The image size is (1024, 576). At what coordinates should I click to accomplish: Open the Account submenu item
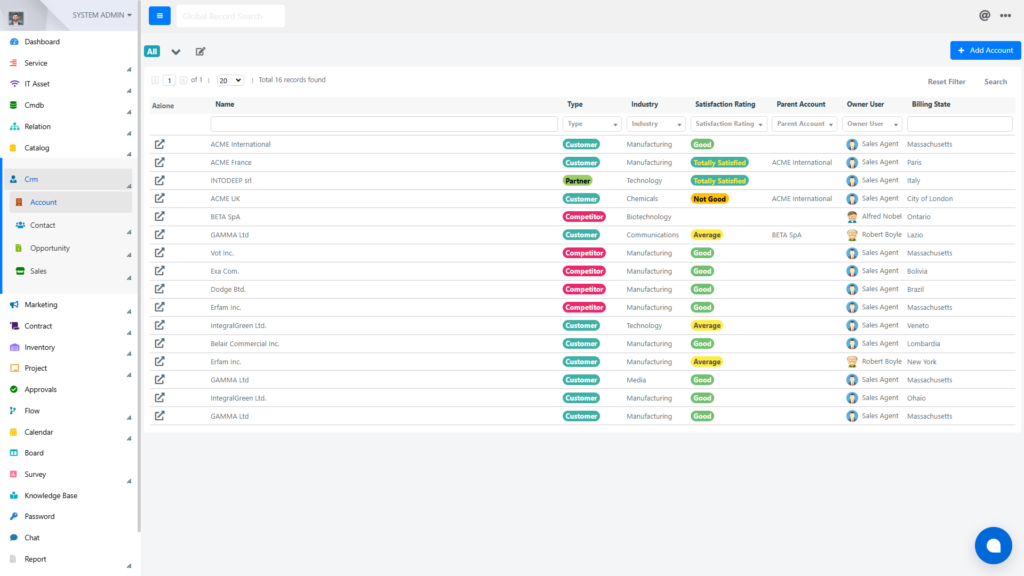click(x=71, y=202)
